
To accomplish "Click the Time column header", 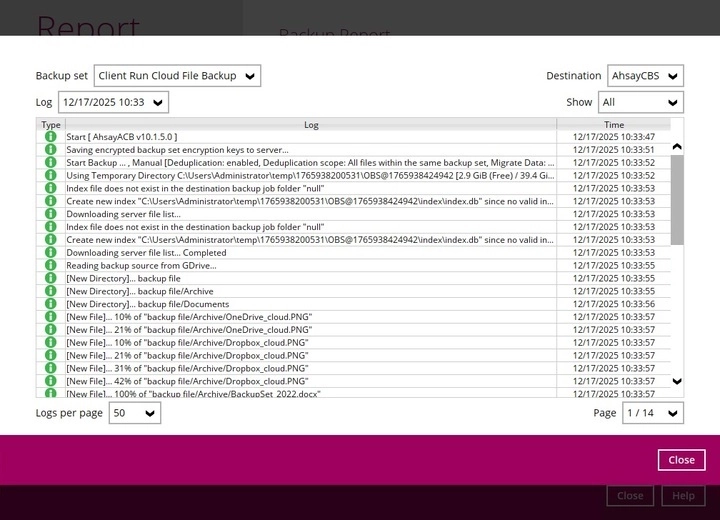I will point(614,124).
